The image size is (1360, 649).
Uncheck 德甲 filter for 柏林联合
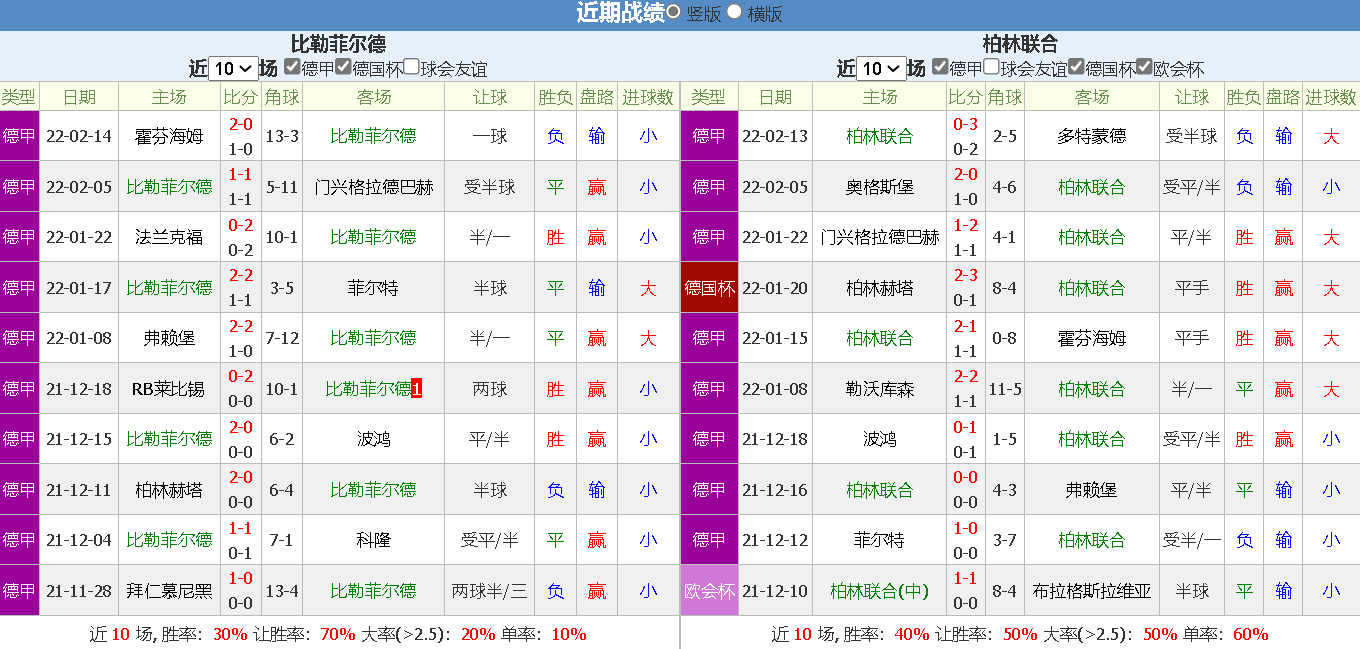pos(940,67)
